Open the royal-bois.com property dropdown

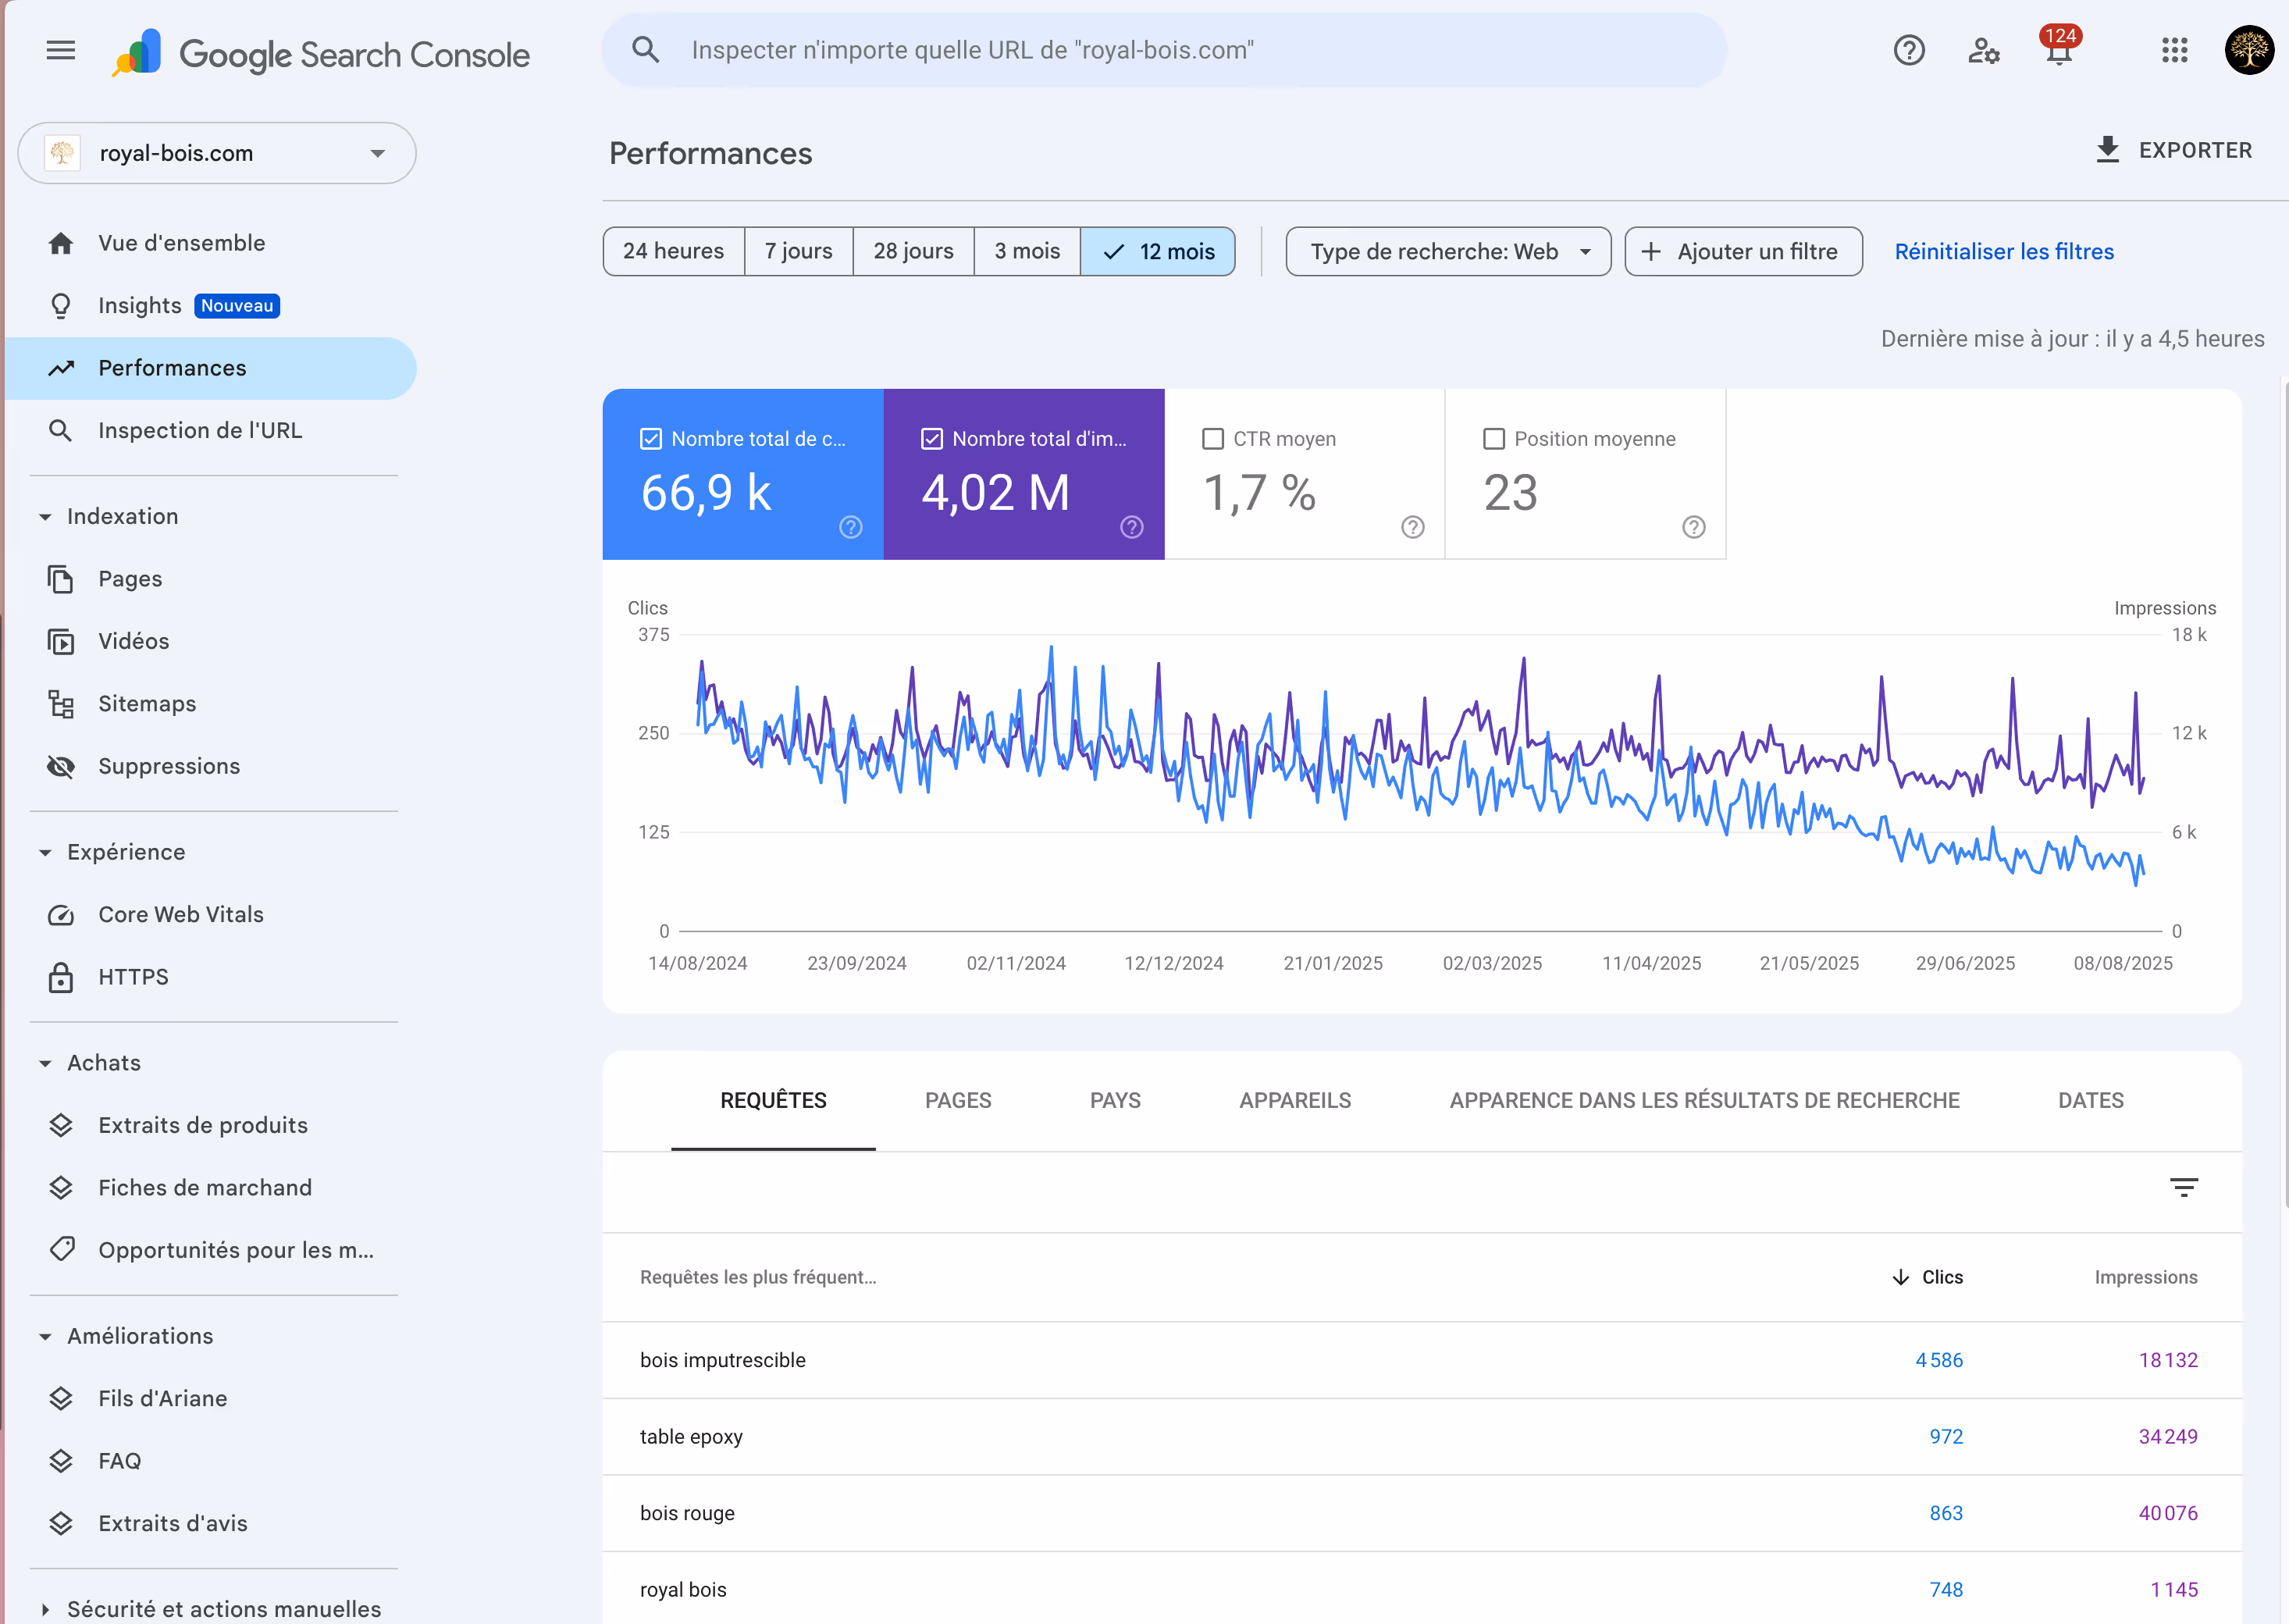pyautogui.click(x=217, y=153)
